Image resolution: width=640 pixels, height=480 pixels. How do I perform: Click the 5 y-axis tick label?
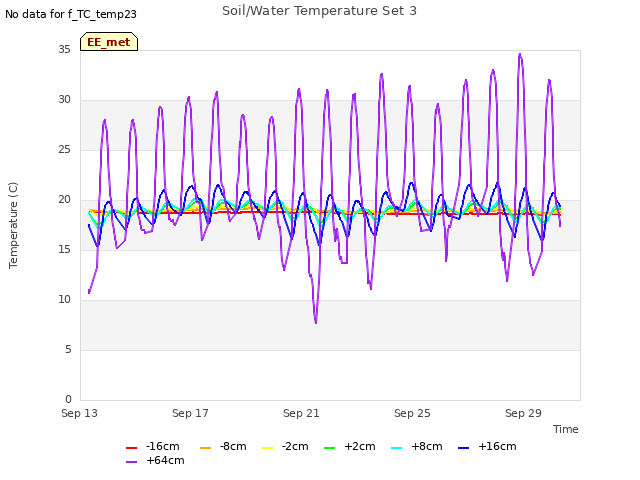click(68, 349)
